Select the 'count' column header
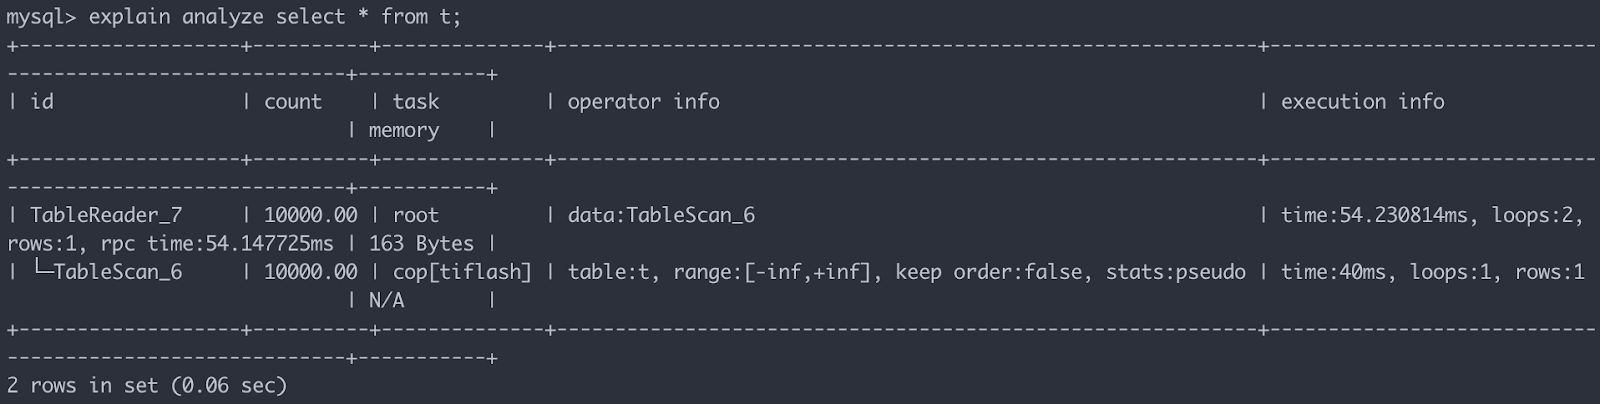The image size is (1600, 404). tap(292, 102)
